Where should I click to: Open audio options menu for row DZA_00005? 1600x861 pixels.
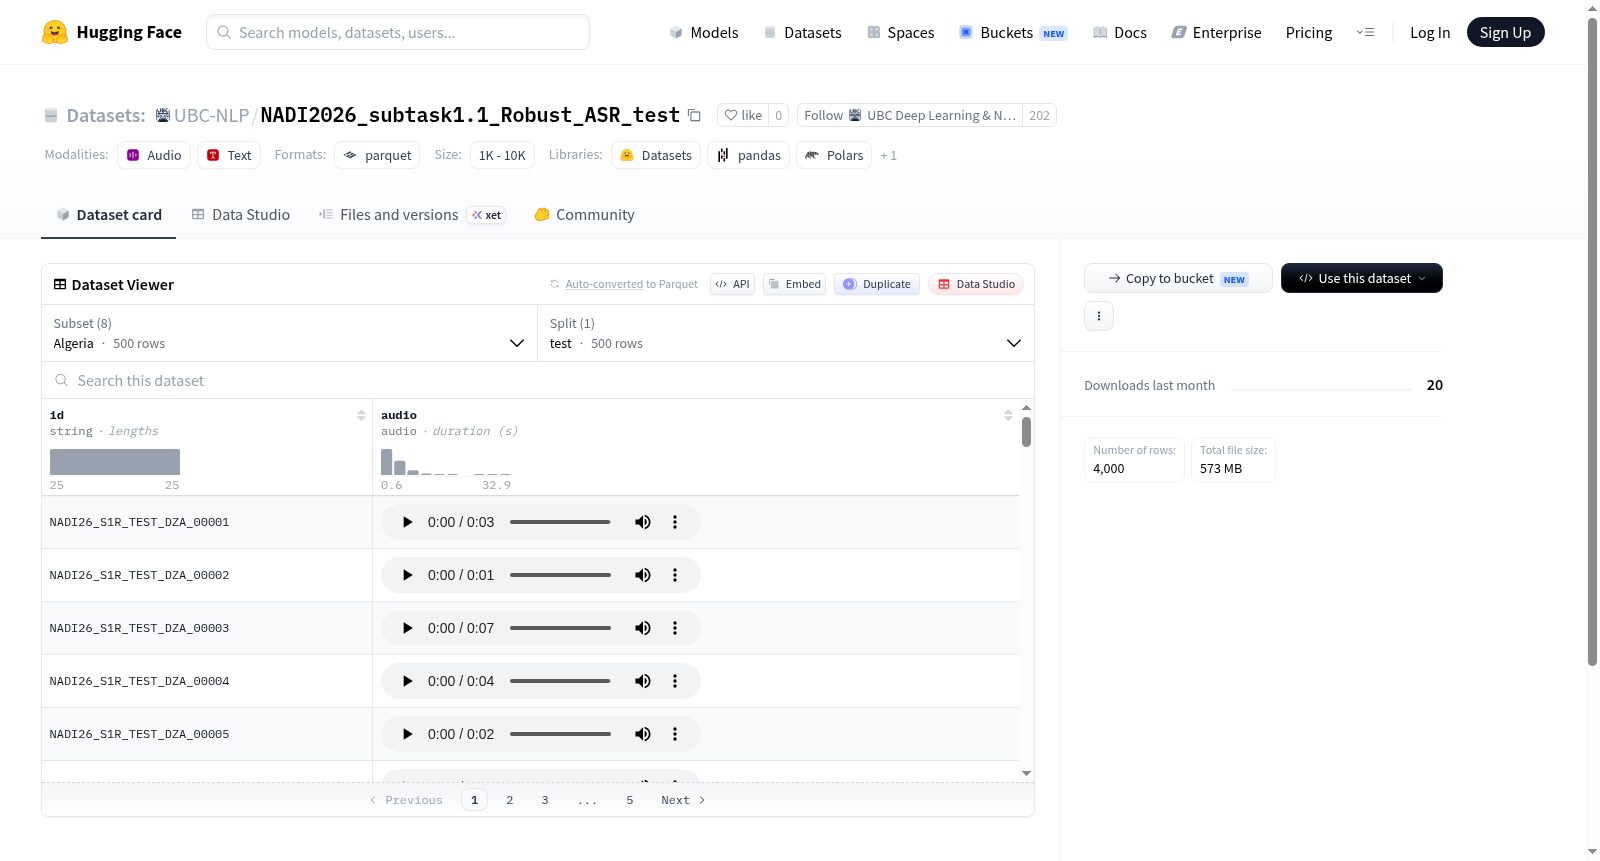(x=675, y=734)
